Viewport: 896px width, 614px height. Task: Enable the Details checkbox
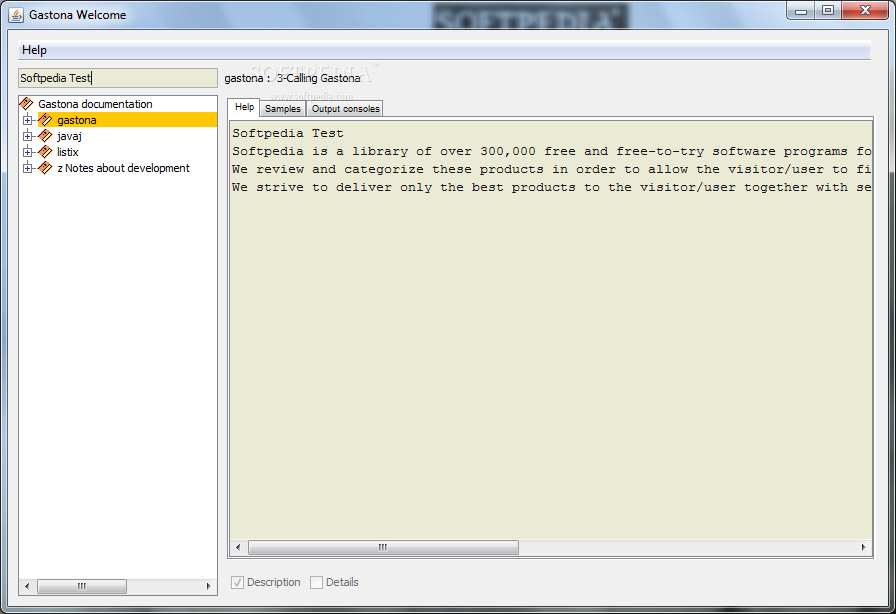point(316,582)
